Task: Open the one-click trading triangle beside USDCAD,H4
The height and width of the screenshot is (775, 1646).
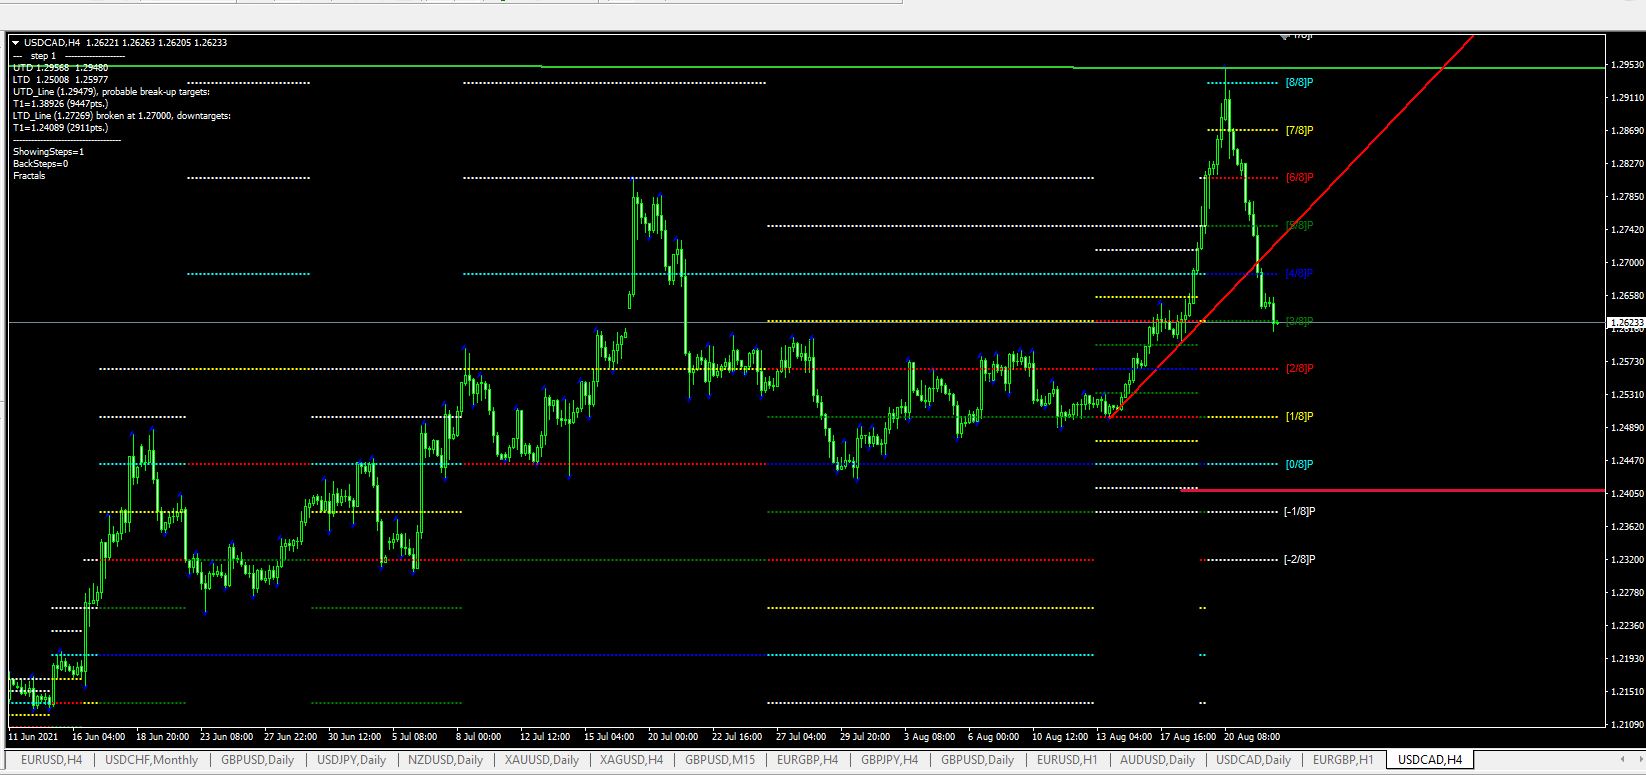Action: (15, 43)
